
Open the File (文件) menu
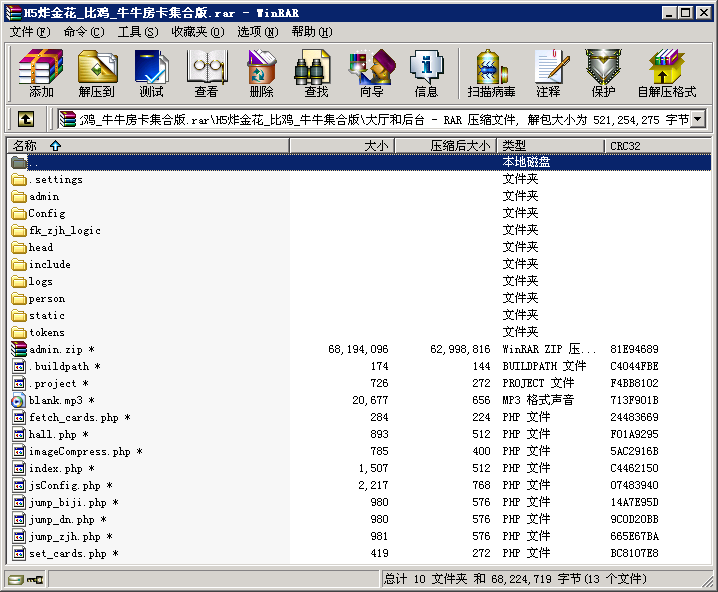[x=29, y=32]
